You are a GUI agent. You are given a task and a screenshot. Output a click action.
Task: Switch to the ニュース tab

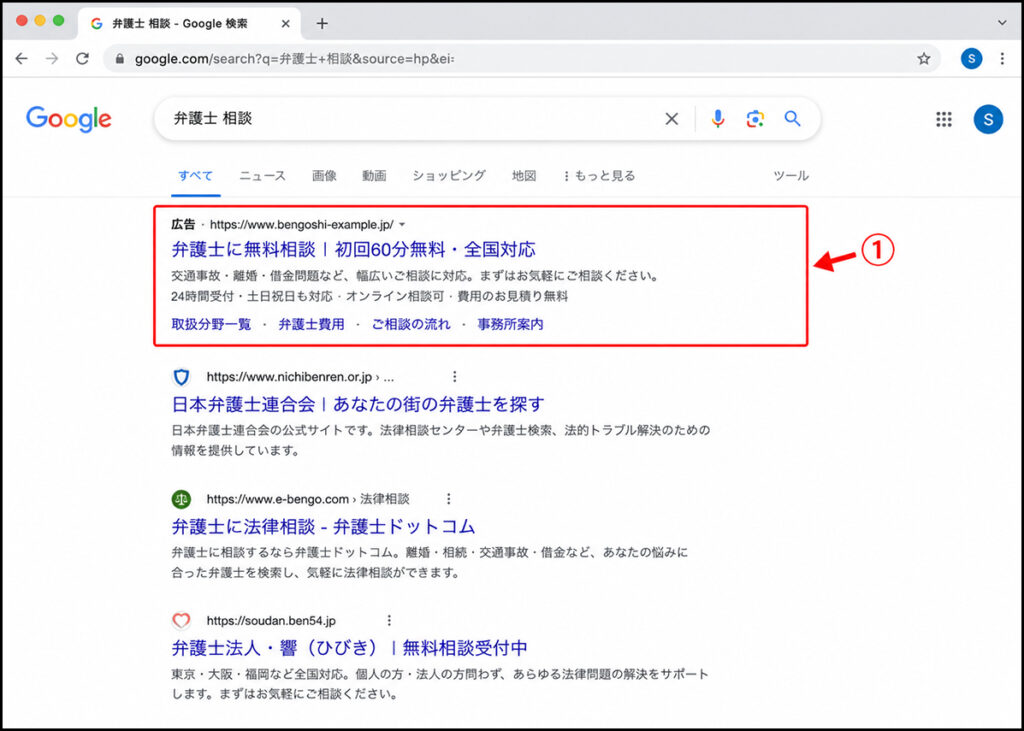pyautogui.click(x=263, y=176)
